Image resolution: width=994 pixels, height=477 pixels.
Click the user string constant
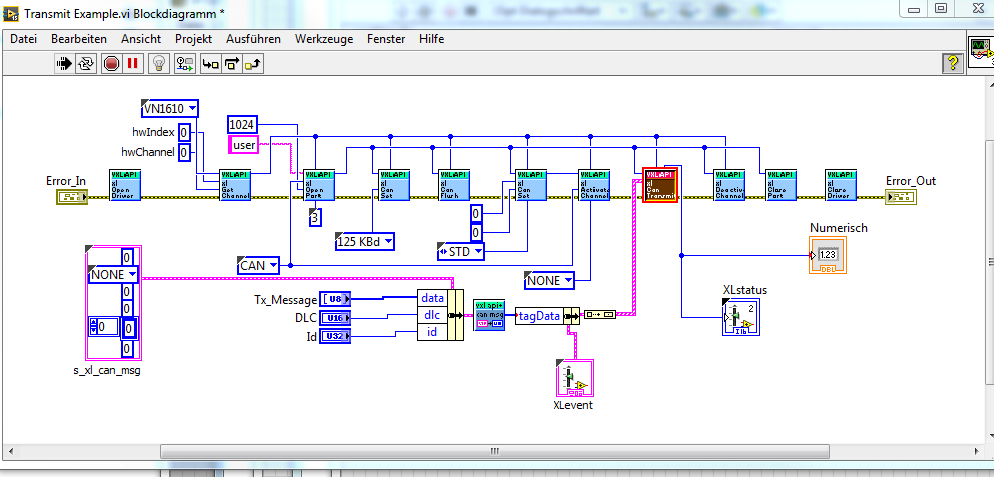[x=244, y=145]
